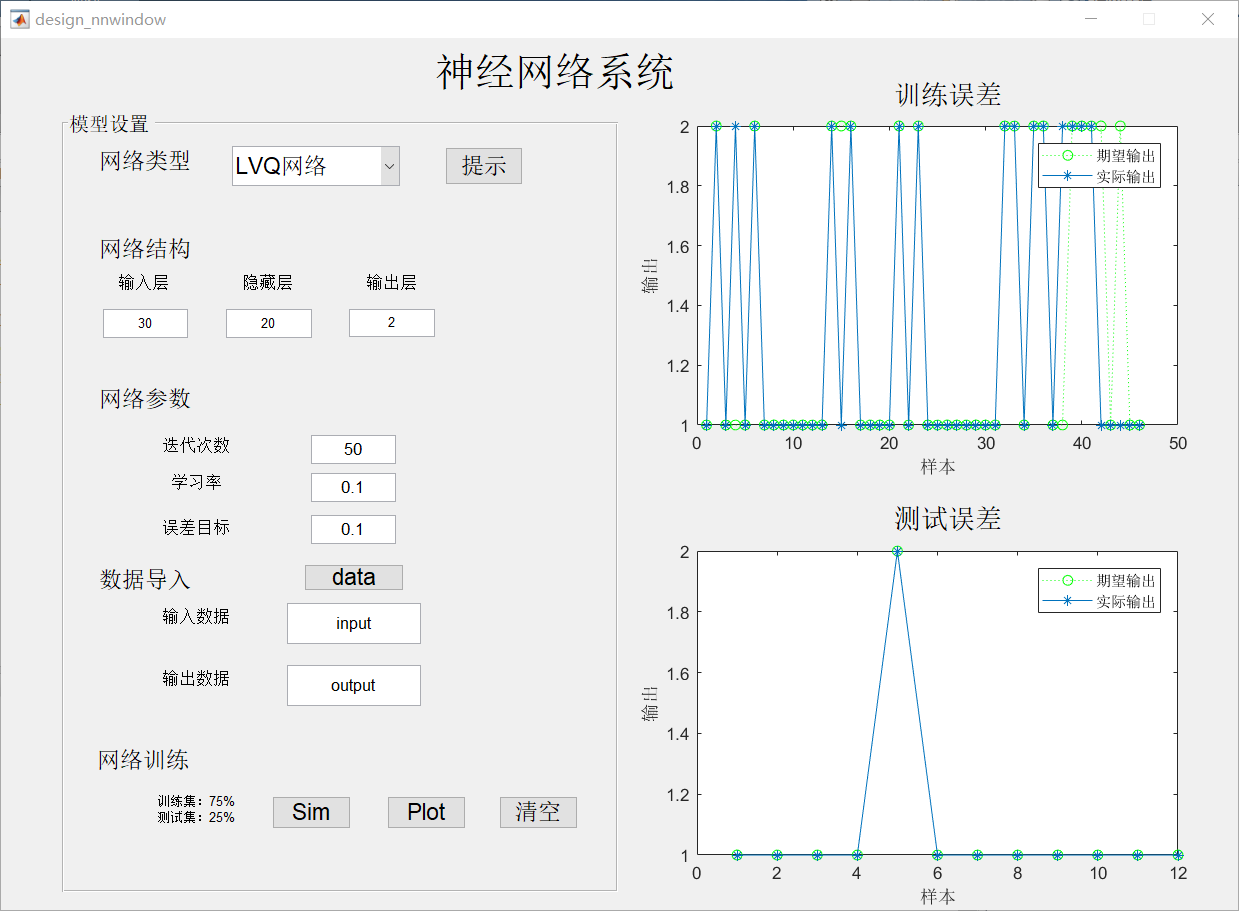The image size is (1239, 911).
Task: Open the network type dropdown showing LVQ网络
Action: click(x=315, y=165)
